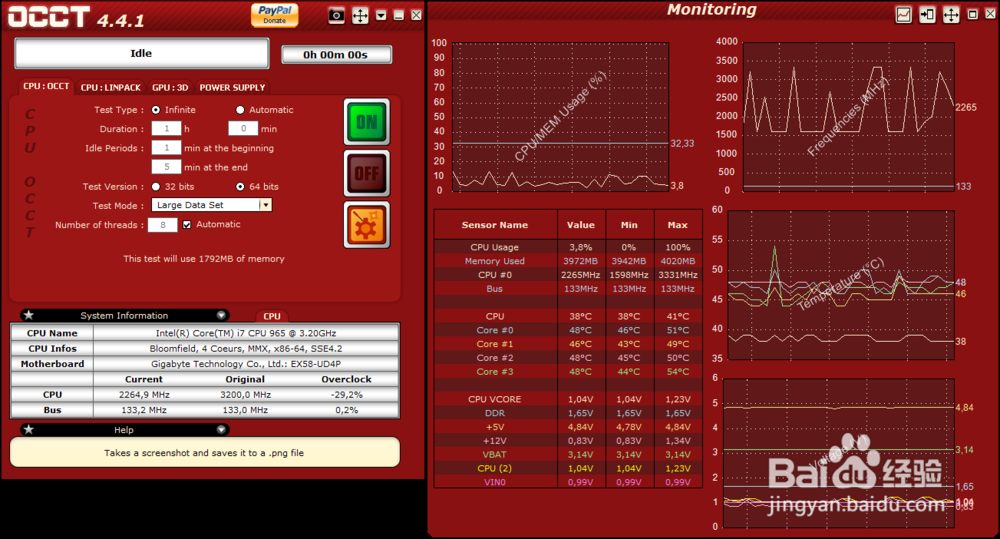Choose the 32 bits test version
This screenshot has width=1000, height=539.
click(156, 186)
